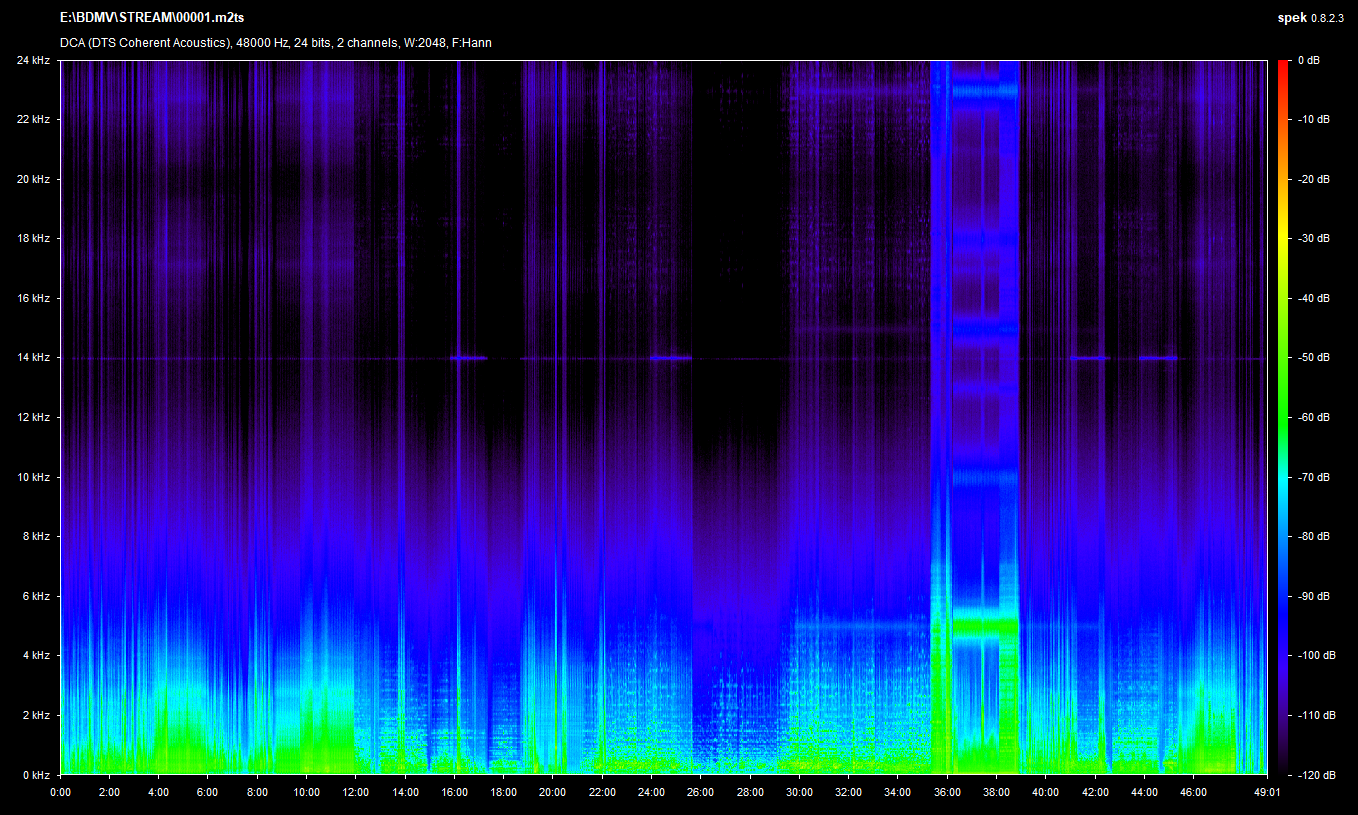
Task: Select the 49:01 end time marker
Action: click(1267, 792)
